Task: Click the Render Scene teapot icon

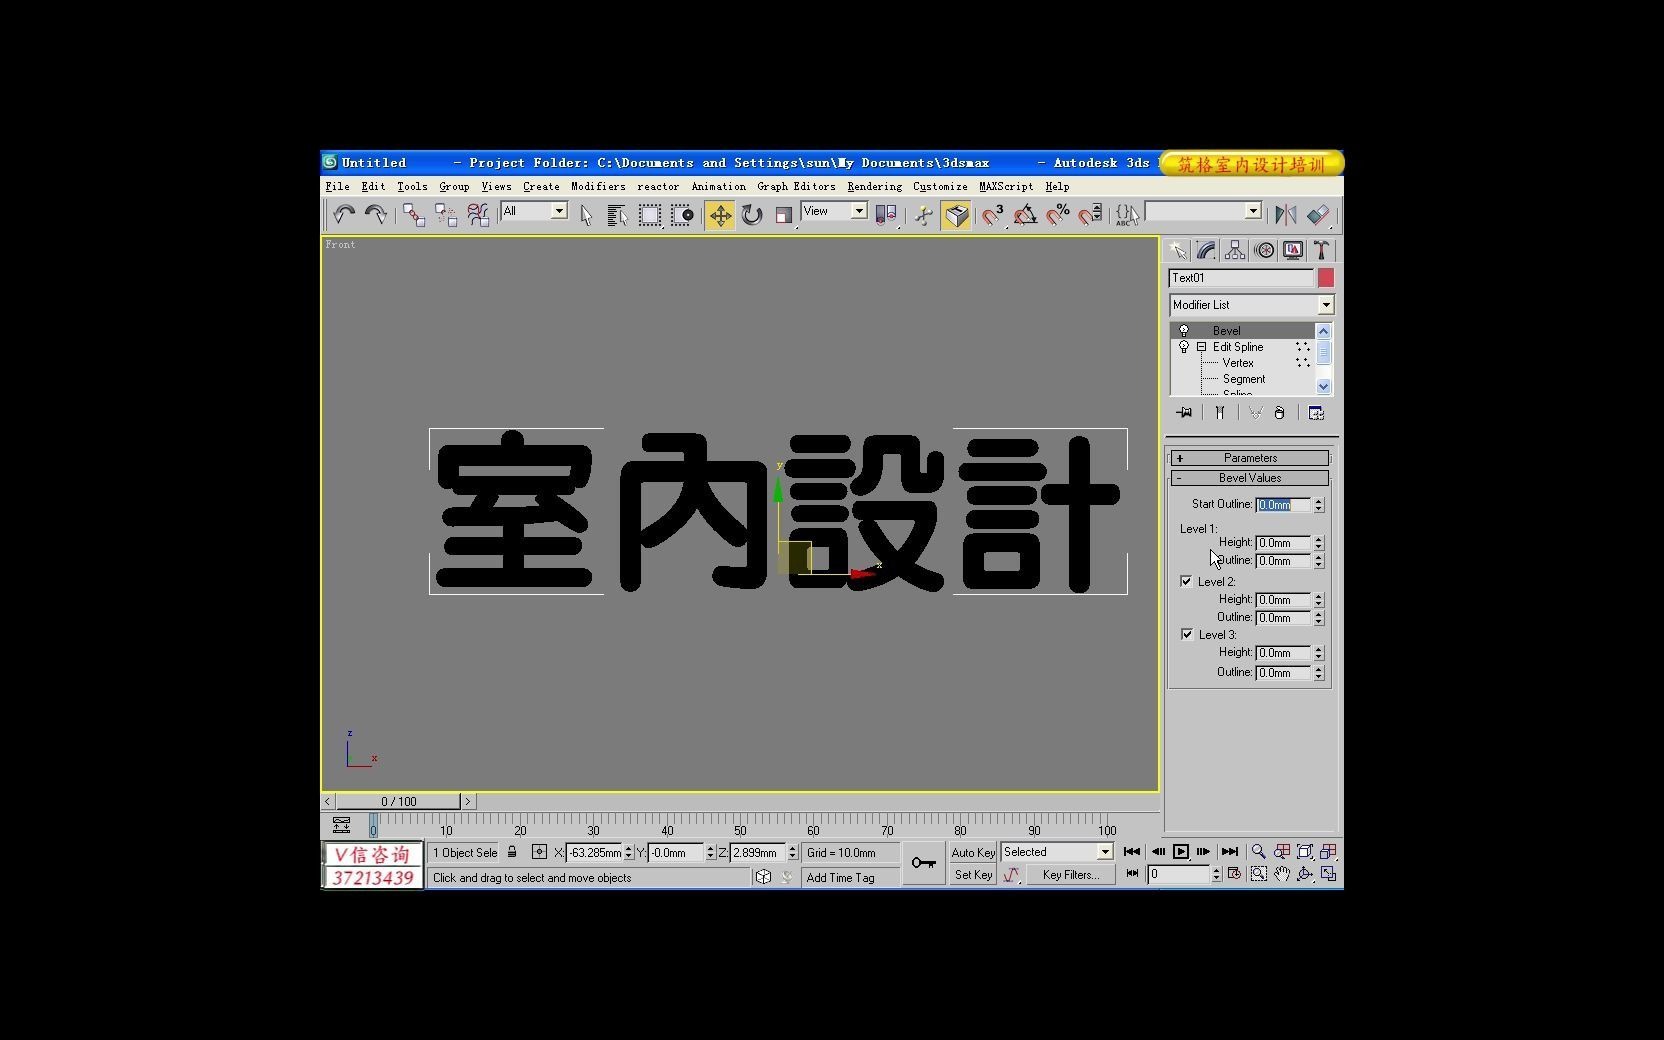Action: coord(956,214)
